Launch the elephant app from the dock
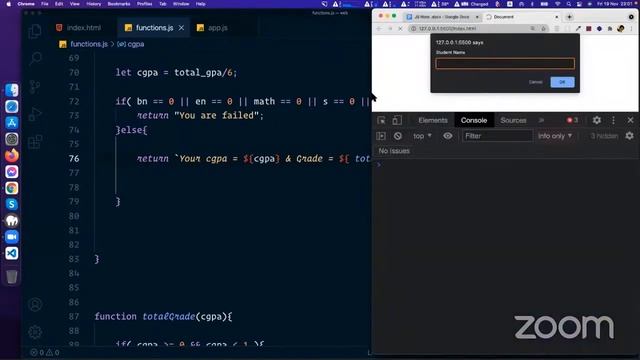Viewport: 640px width, 360px height. [12, 220]
